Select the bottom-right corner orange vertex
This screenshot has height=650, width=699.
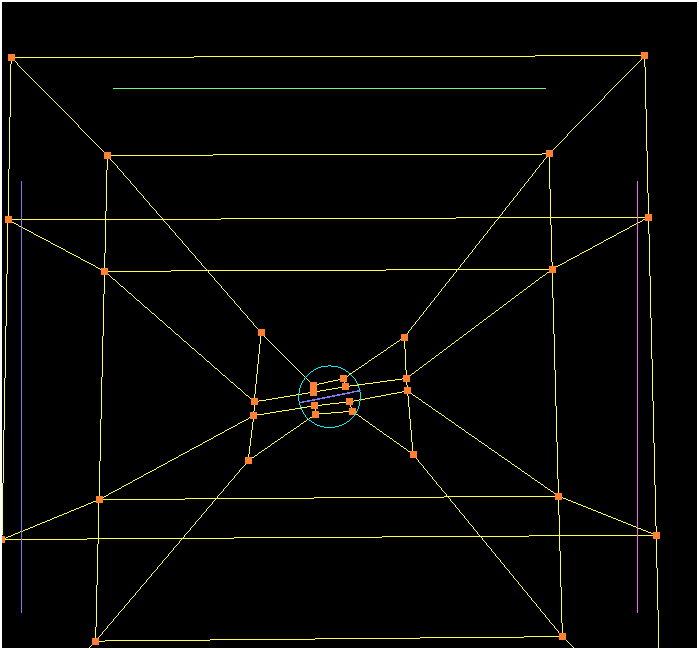562,636
